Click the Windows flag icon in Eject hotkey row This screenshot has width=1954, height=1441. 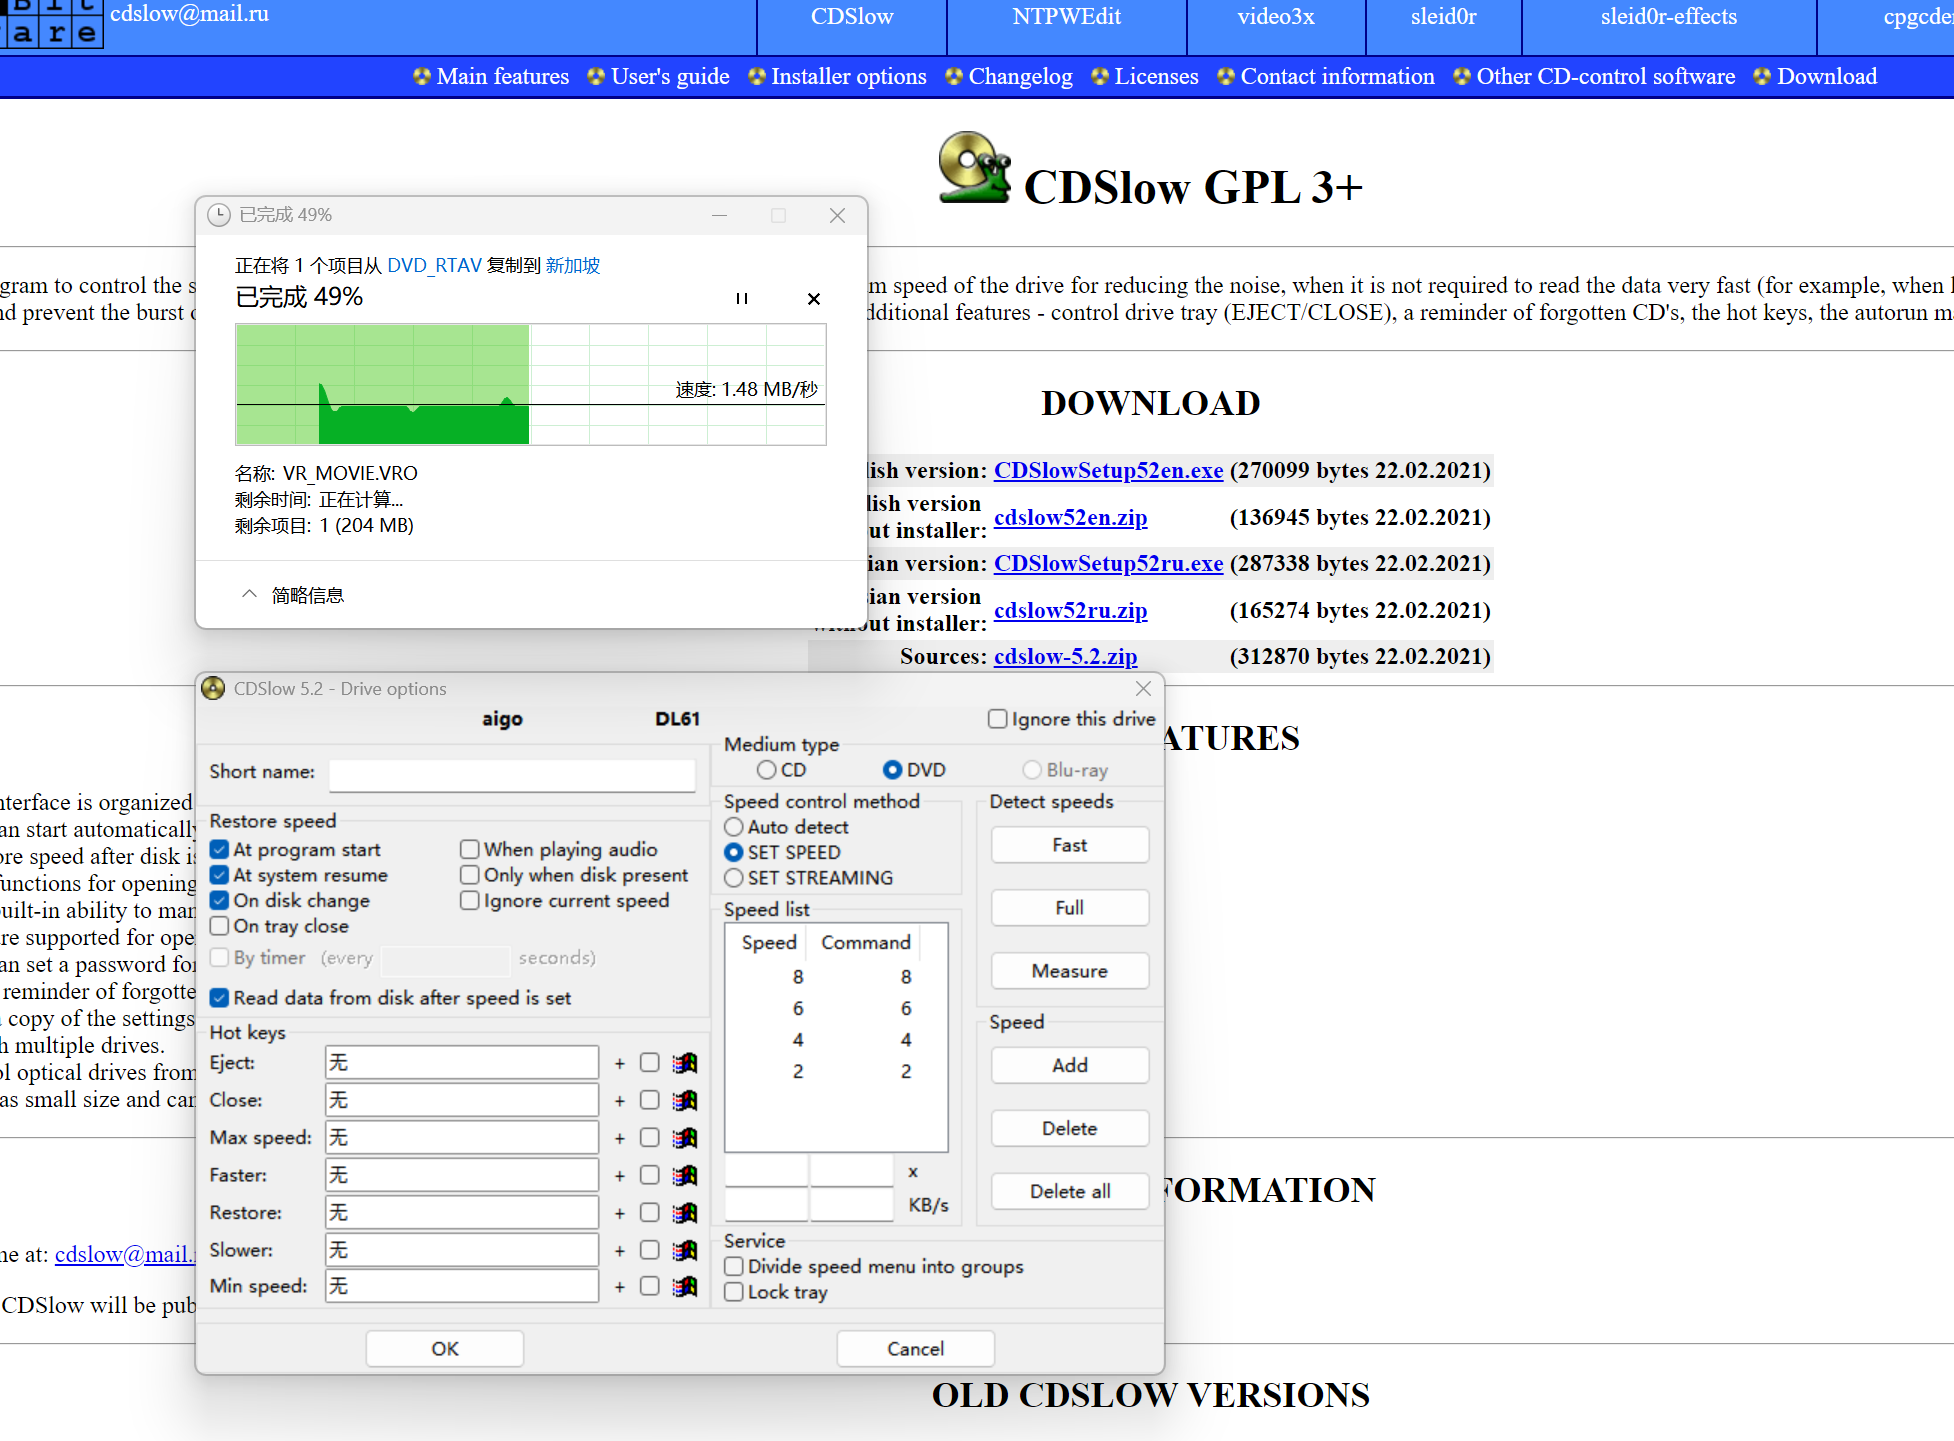pyautogui.click(x=685, y=1063)
